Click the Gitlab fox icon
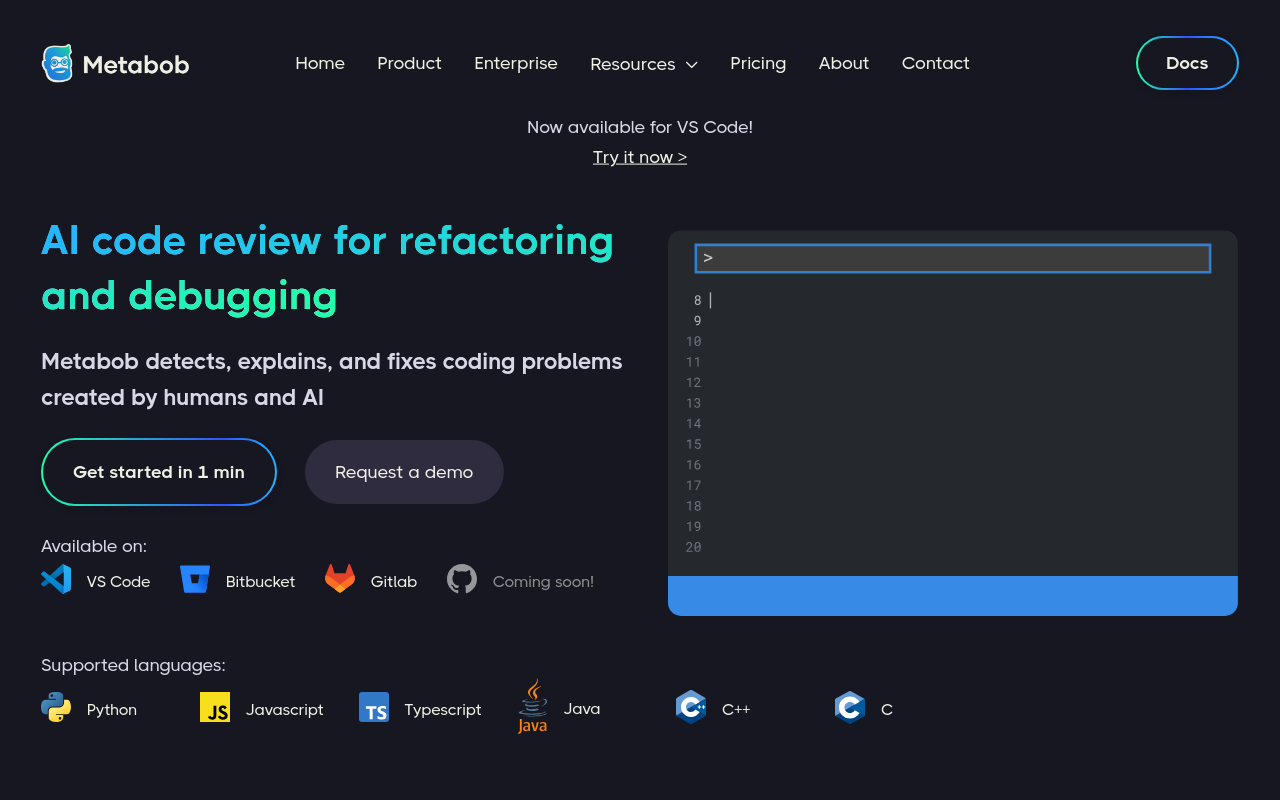 click(340, 579)
